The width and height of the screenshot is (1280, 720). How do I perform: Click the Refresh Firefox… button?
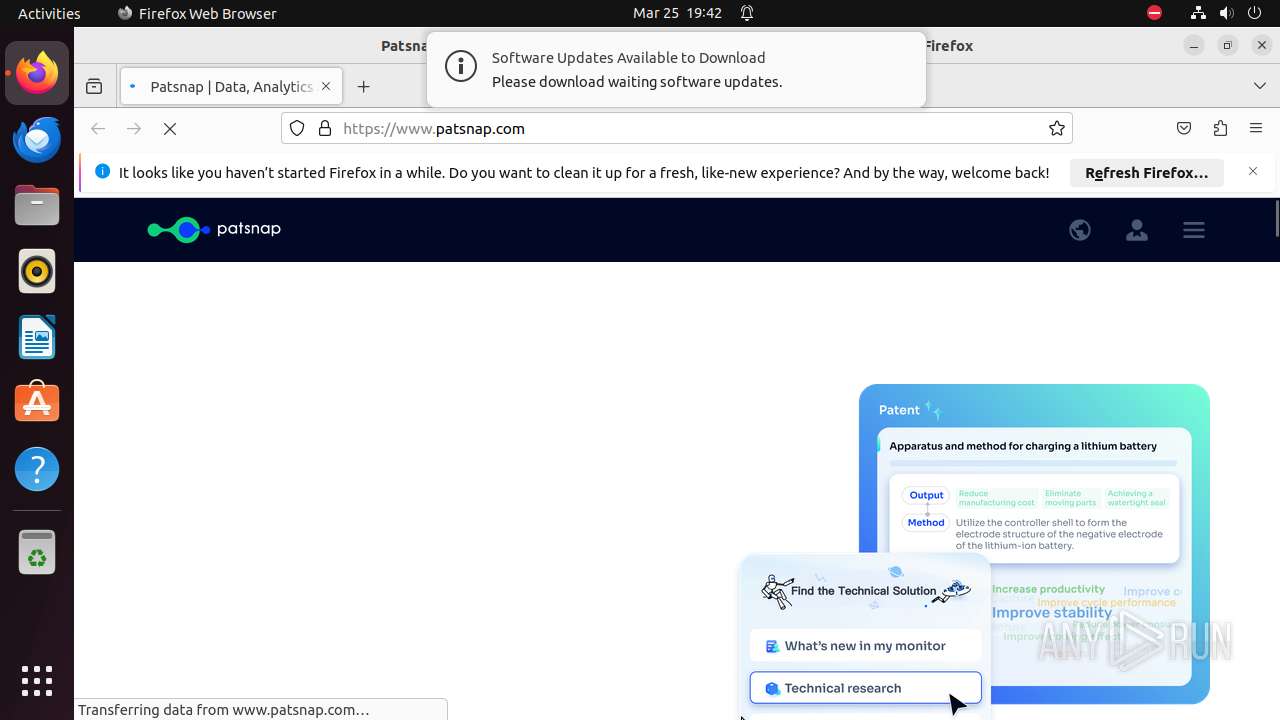coord(1147,173)
